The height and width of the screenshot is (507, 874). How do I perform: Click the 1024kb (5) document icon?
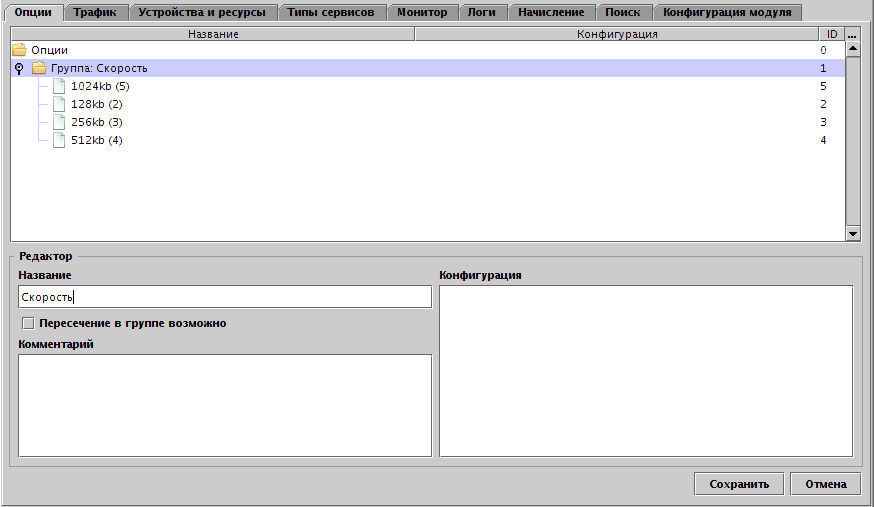[x=59, y=86]
